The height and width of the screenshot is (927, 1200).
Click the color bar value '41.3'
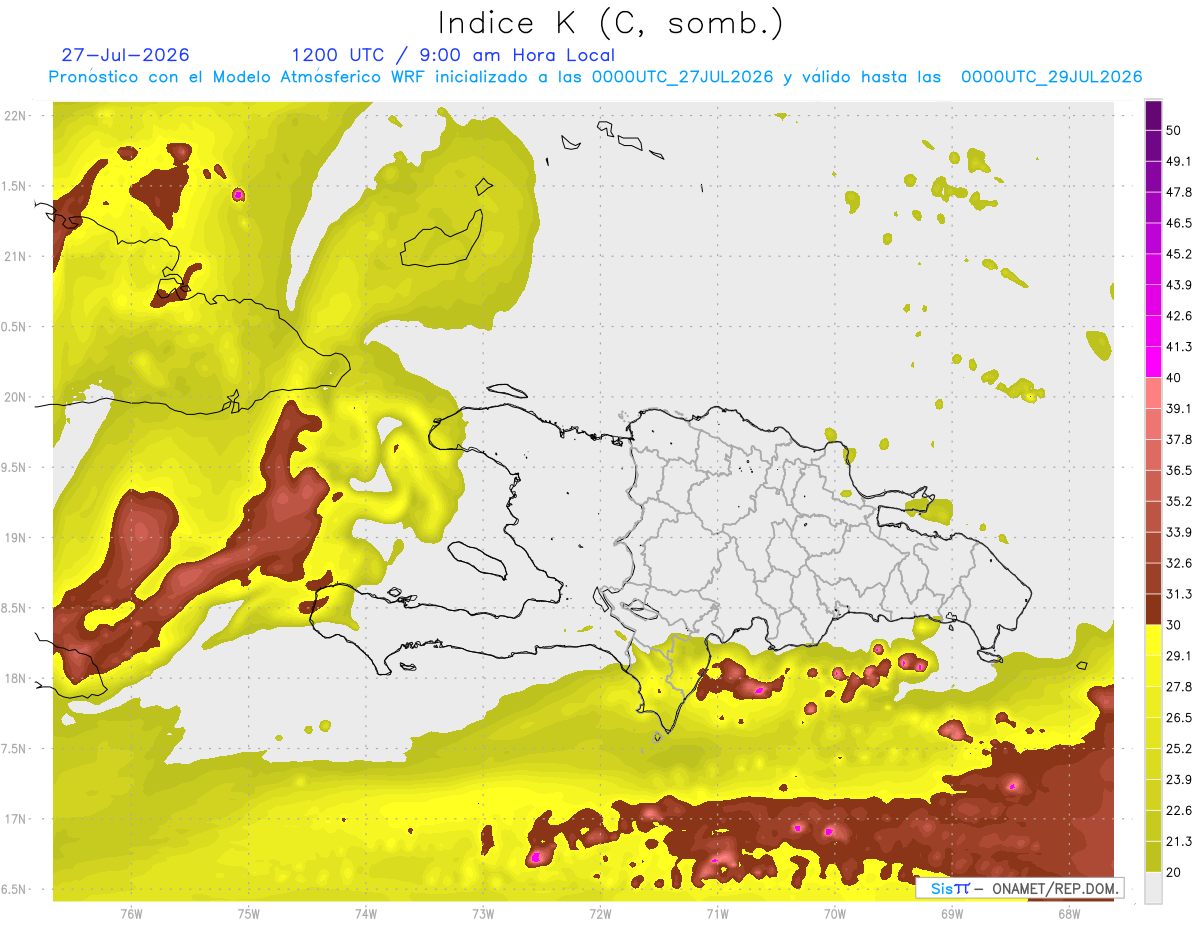[x=1179, y=347]
